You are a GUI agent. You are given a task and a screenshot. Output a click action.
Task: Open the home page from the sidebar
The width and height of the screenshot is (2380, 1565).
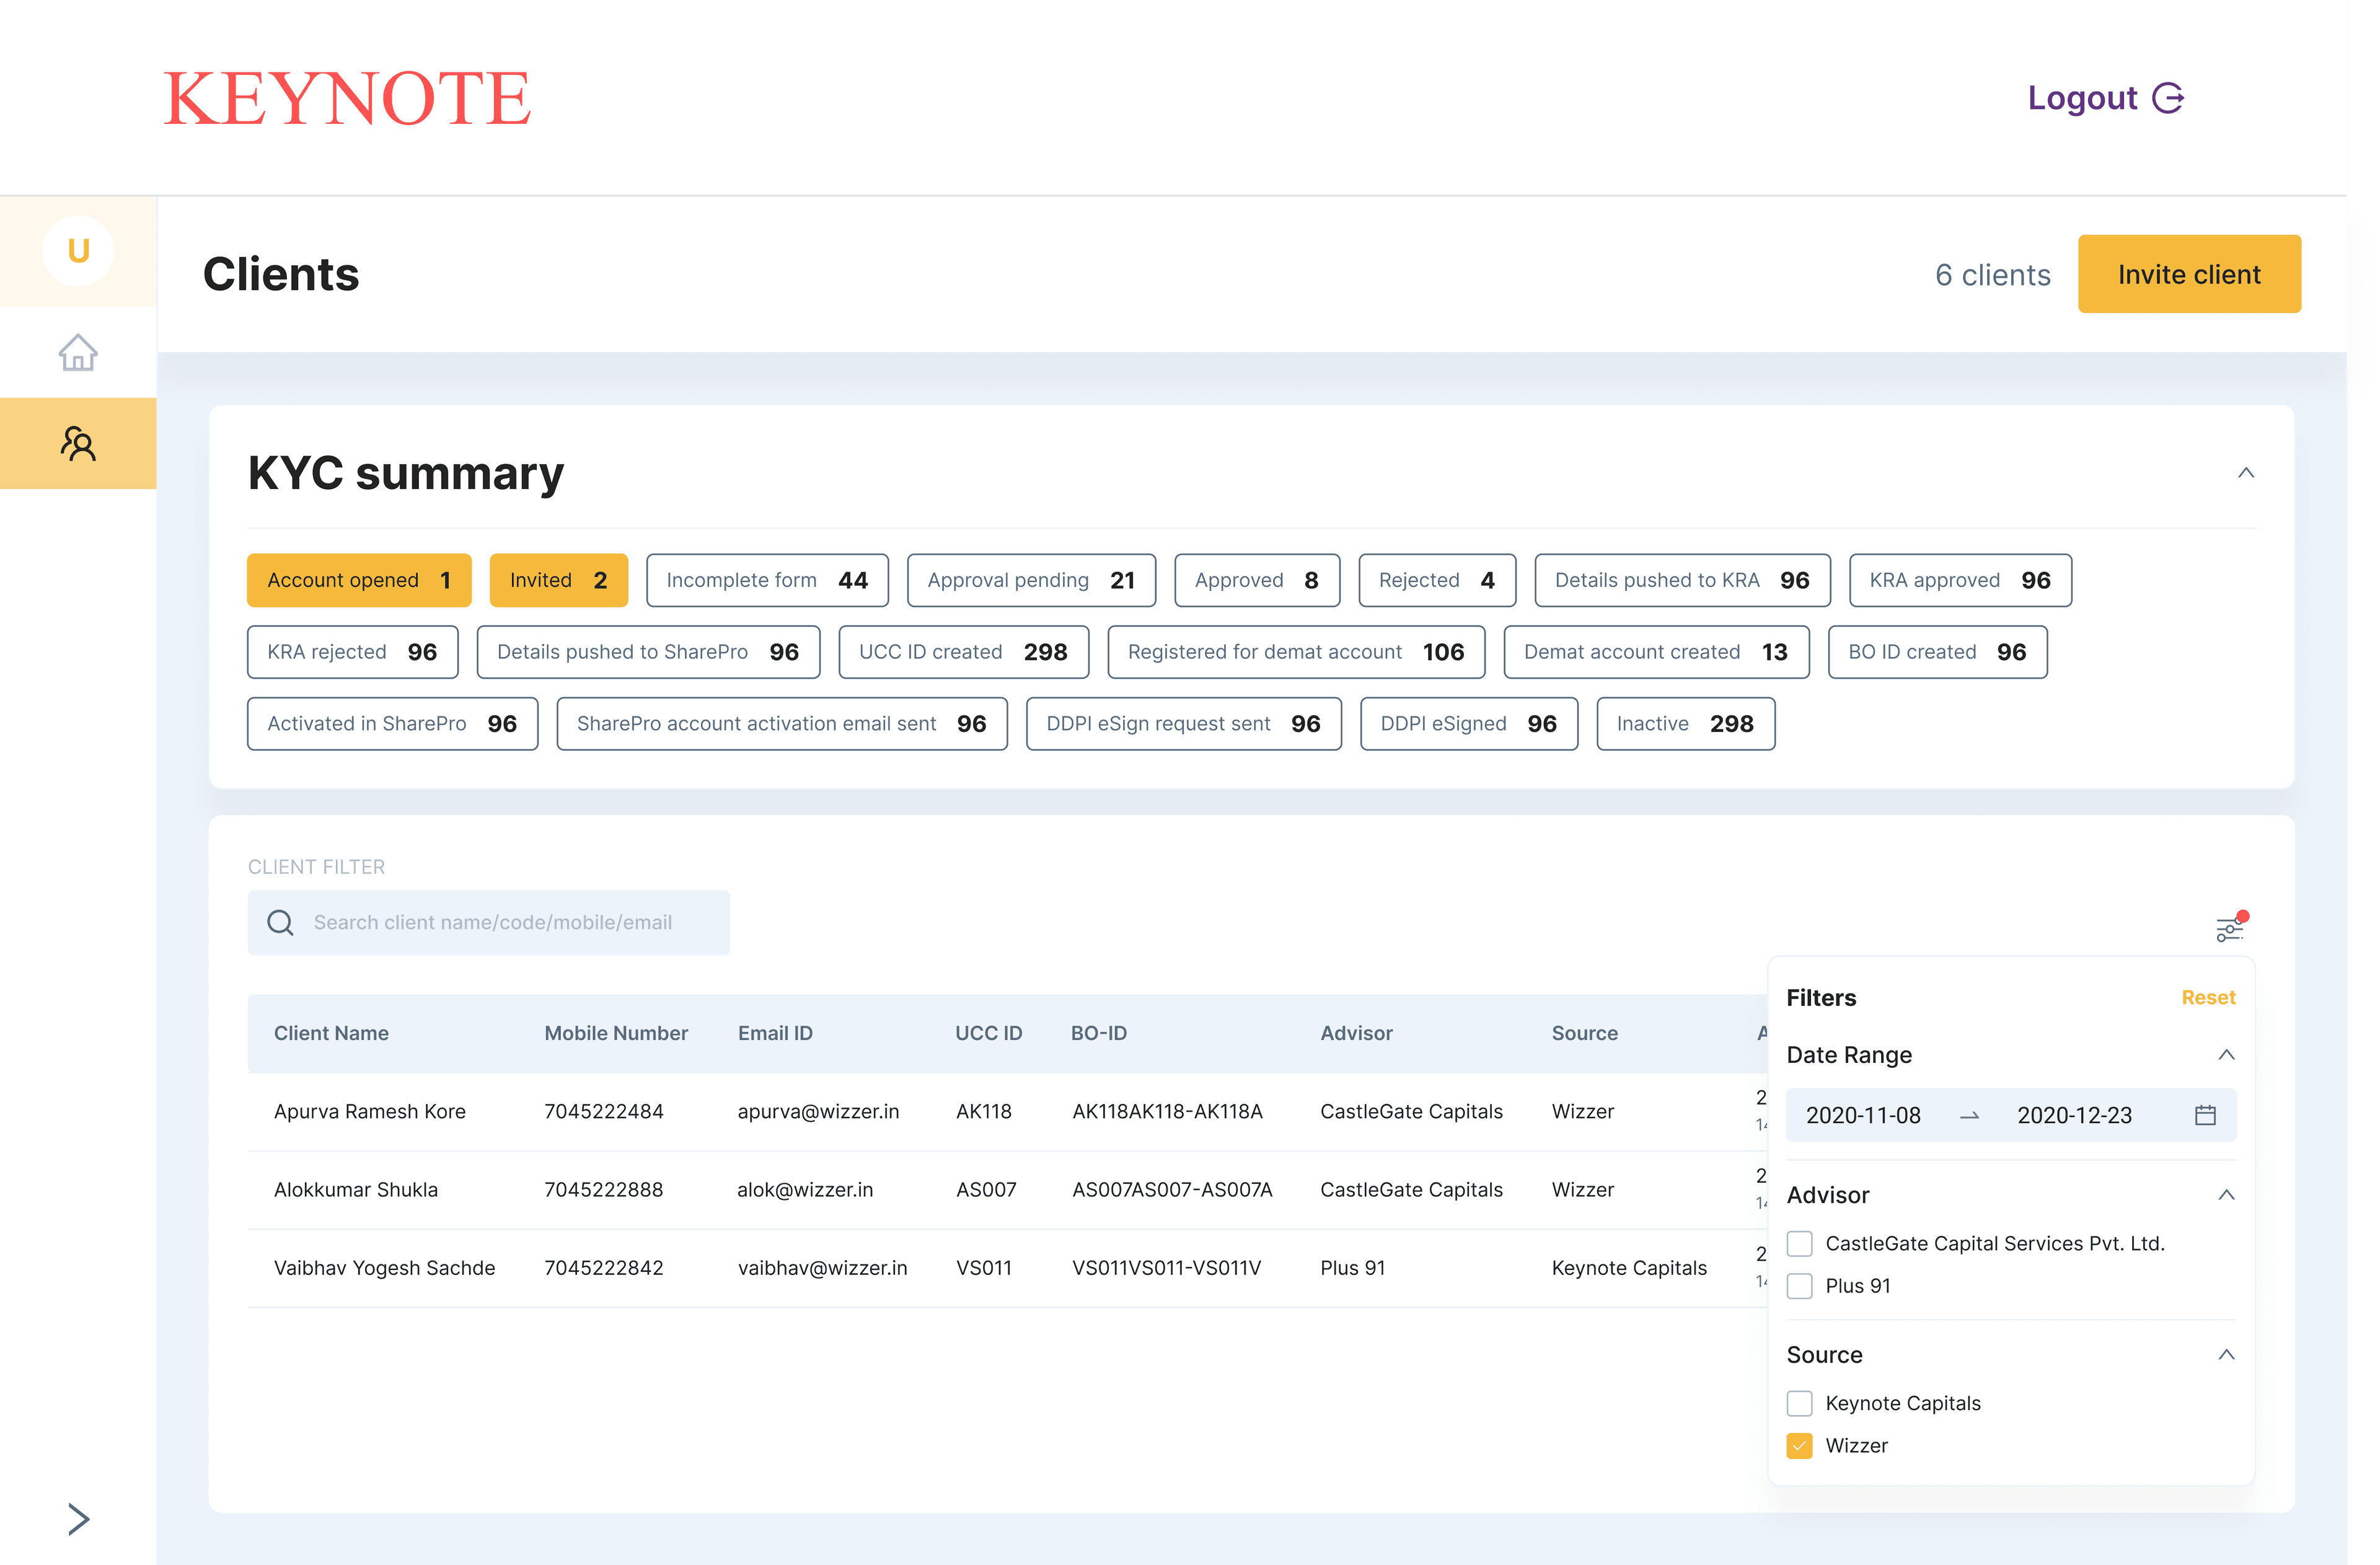78,353
